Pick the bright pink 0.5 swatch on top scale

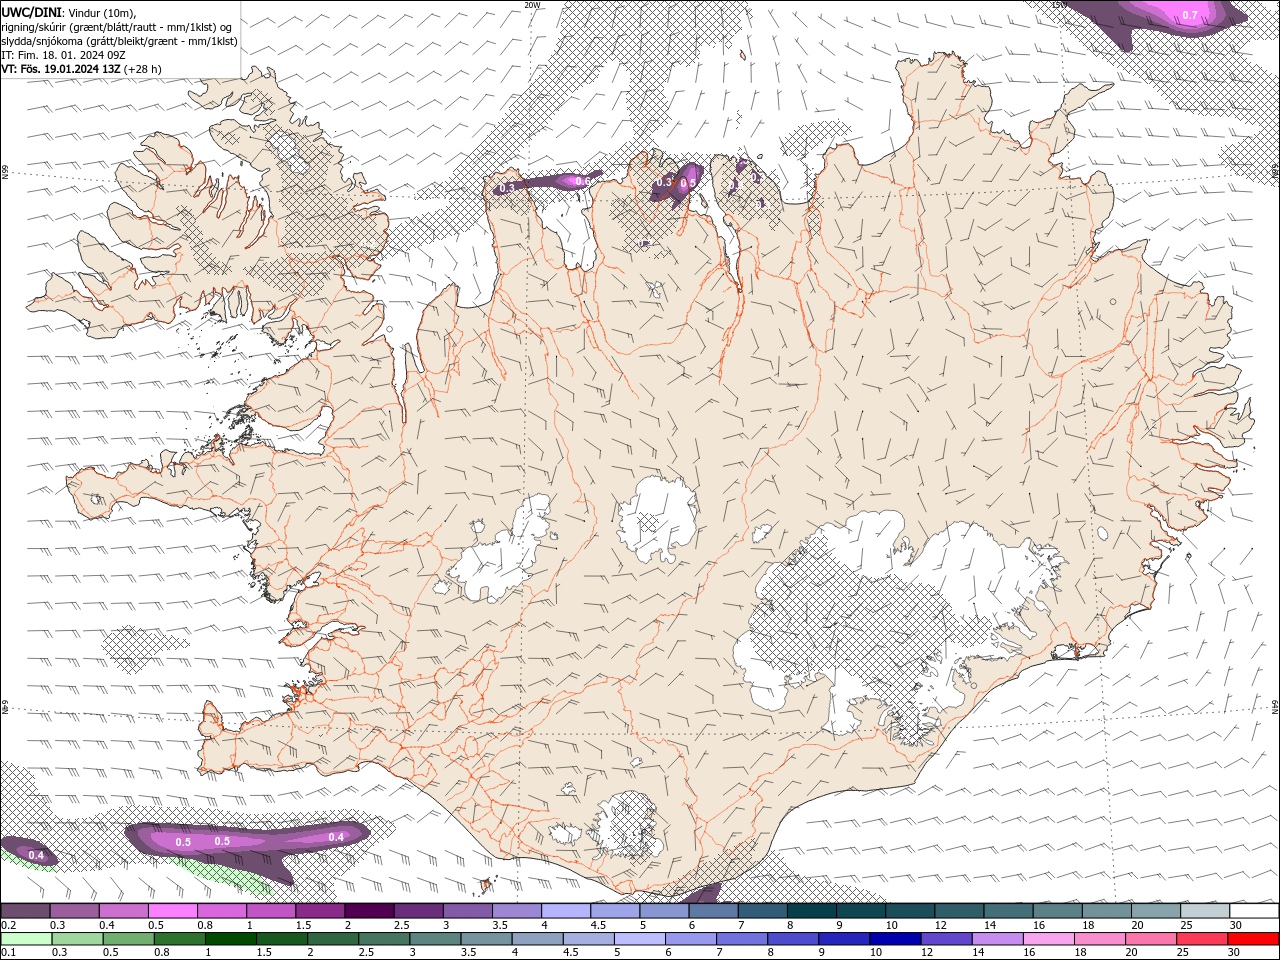tap(172, 911)
